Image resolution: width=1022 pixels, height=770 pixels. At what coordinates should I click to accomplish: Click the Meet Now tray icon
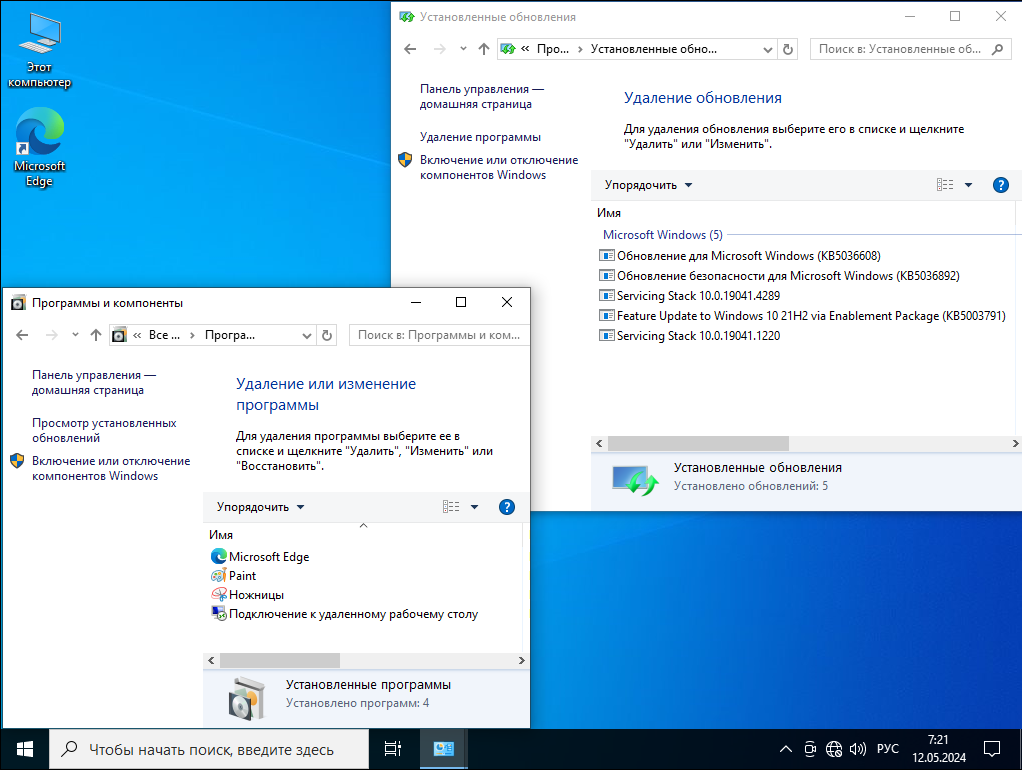pyautogui.click(x=810, y=750)
